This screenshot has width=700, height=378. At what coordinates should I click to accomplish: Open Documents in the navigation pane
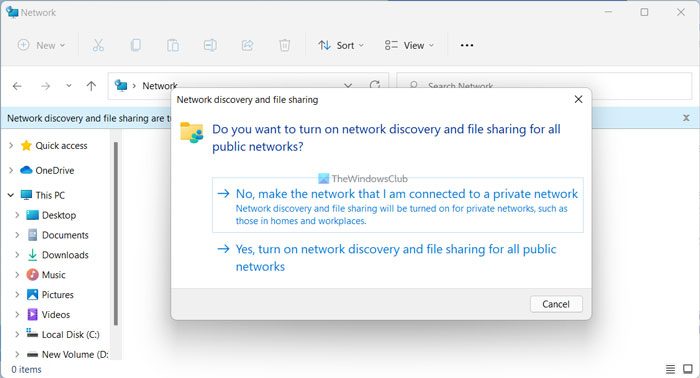65,235
